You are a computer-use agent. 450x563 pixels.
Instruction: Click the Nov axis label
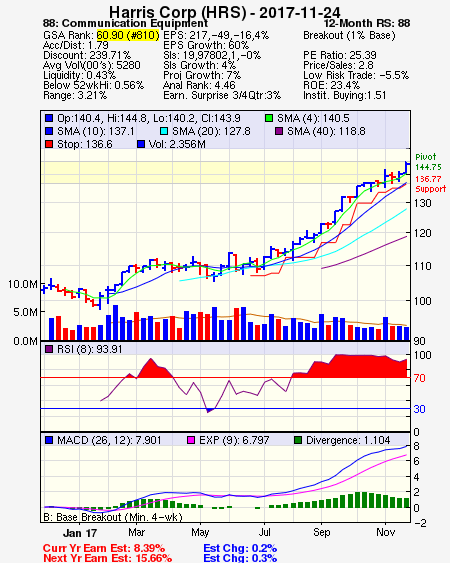pos(386,532)
